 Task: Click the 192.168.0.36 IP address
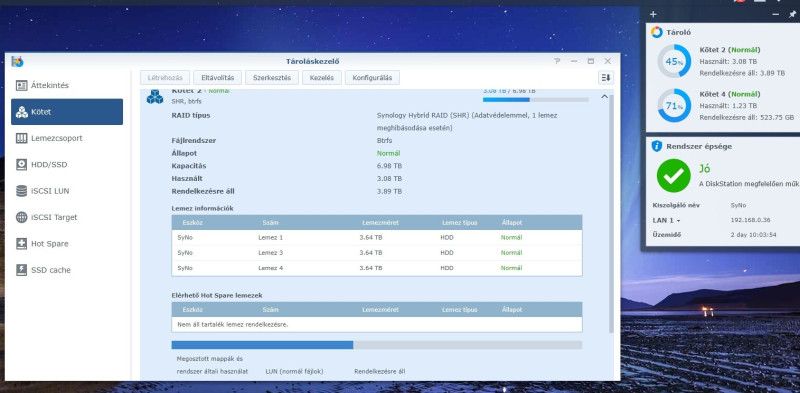point(751,220)
